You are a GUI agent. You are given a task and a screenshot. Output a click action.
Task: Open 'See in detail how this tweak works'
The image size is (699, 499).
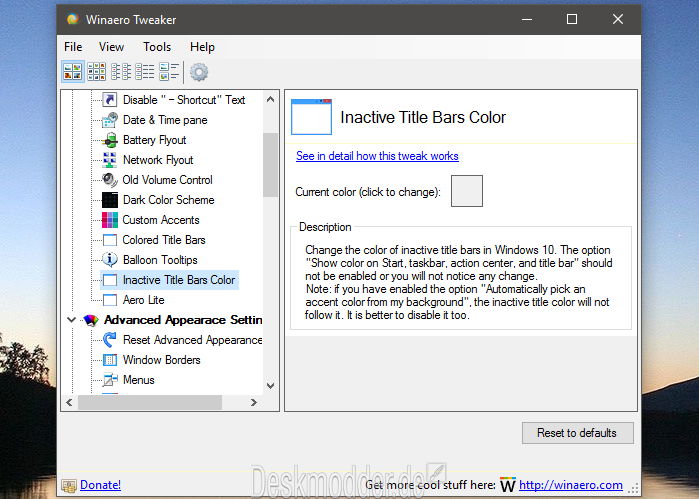click(x=377, y=156)
